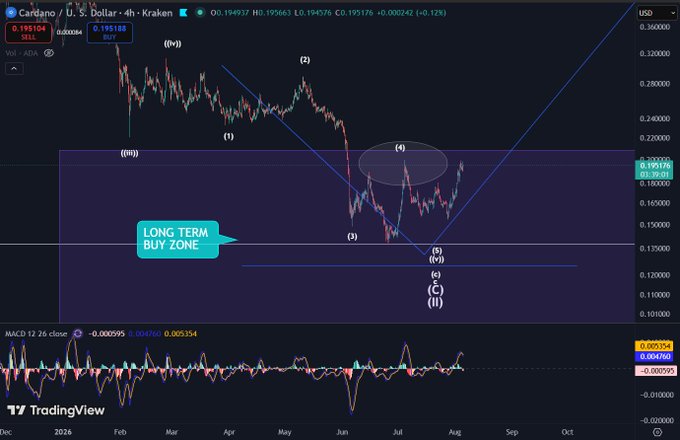Click the ((iv)) wave label

click(173, 43)
